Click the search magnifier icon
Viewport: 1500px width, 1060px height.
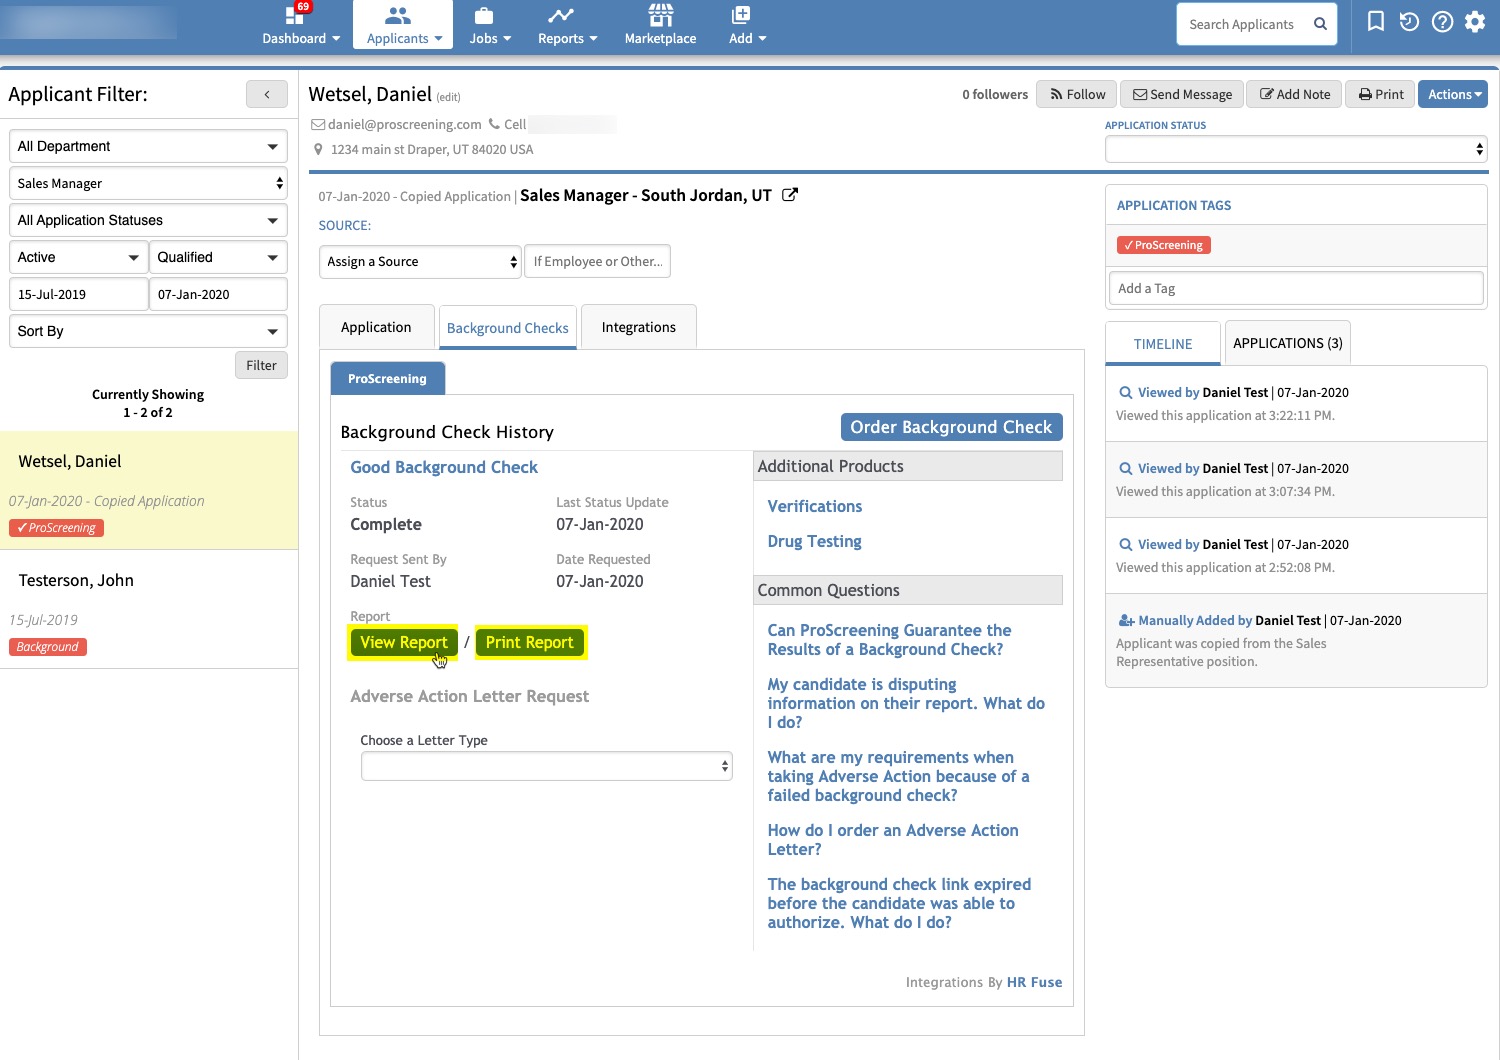(1320, 24)
